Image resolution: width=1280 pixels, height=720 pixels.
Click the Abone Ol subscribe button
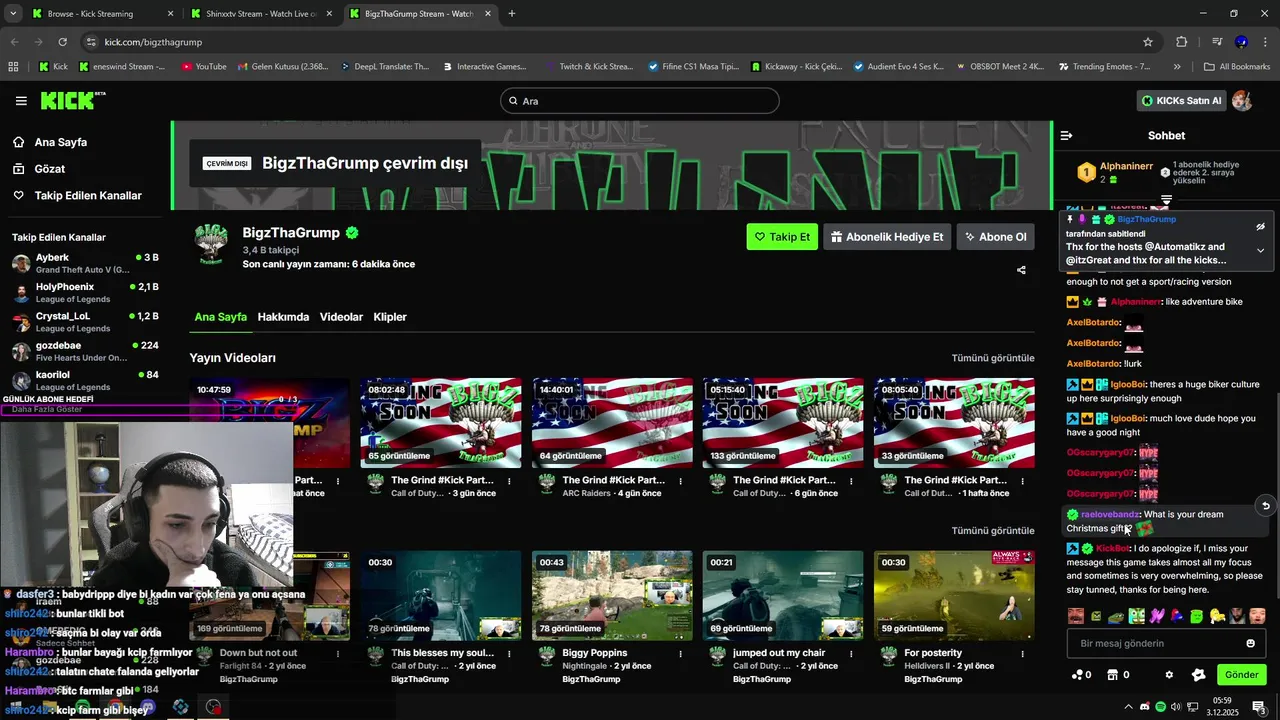coord(995,237)
